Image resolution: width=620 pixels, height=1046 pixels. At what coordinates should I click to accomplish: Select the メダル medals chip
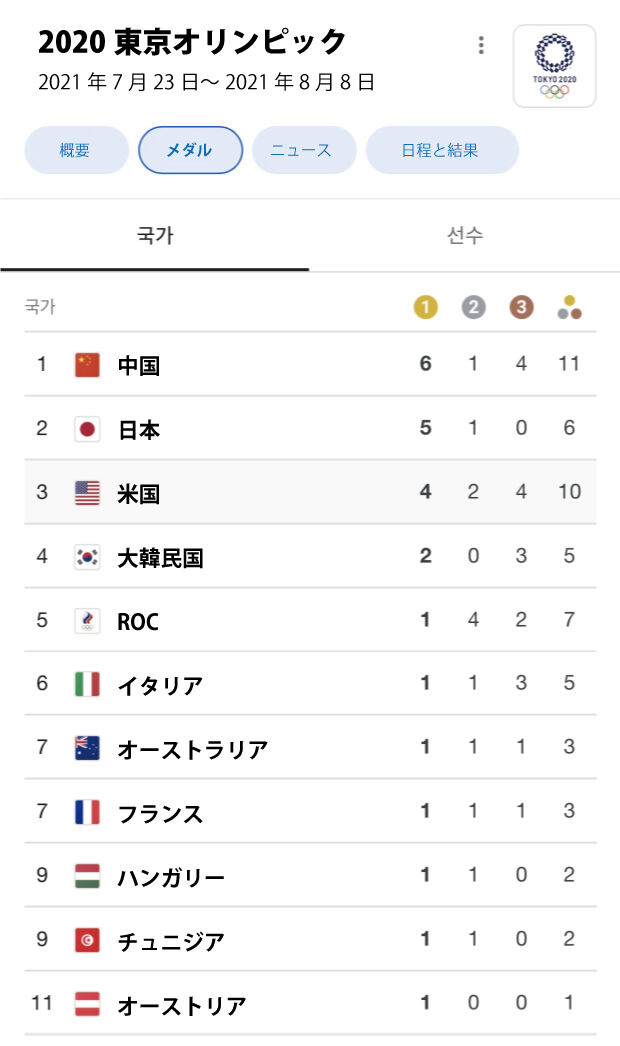[x=190, y=150]
